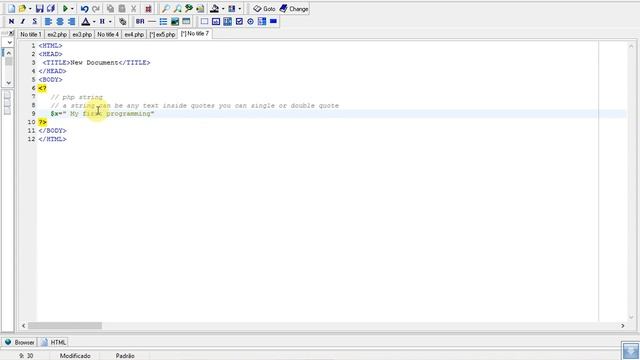The image size is (640, 360).
Task: Click the open file folder icon
Action: pos(22,9)
